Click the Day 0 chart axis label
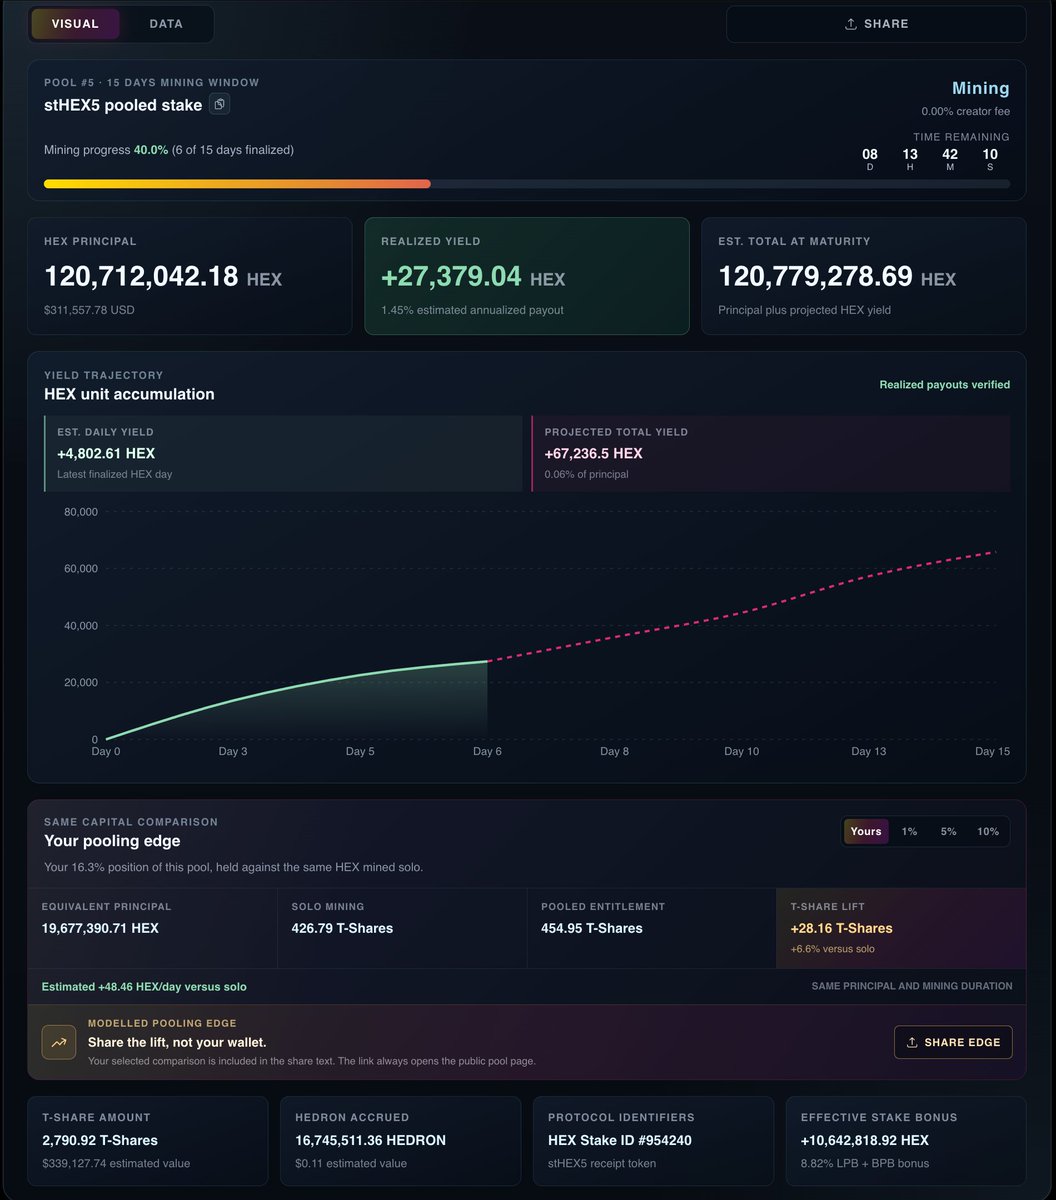The image size is (1056, 1200). (106, 751)
